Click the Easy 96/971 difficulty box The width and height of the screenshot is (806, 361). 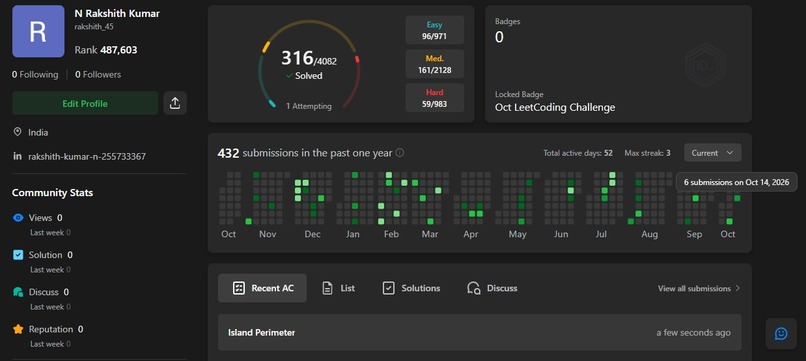[434, 30]
